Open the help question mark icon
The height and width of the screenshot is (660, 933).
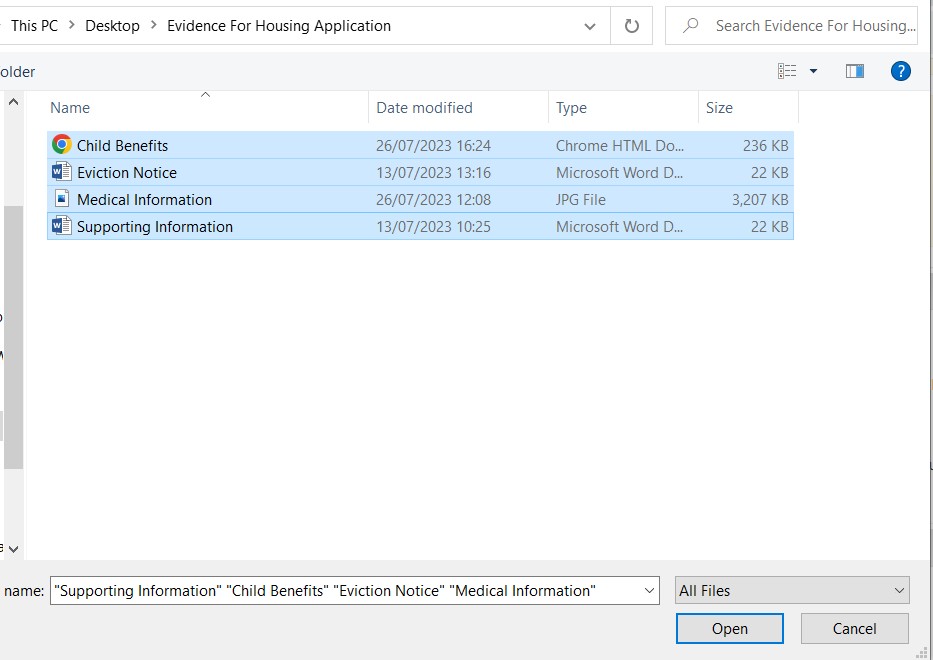(x=900, y=71)
